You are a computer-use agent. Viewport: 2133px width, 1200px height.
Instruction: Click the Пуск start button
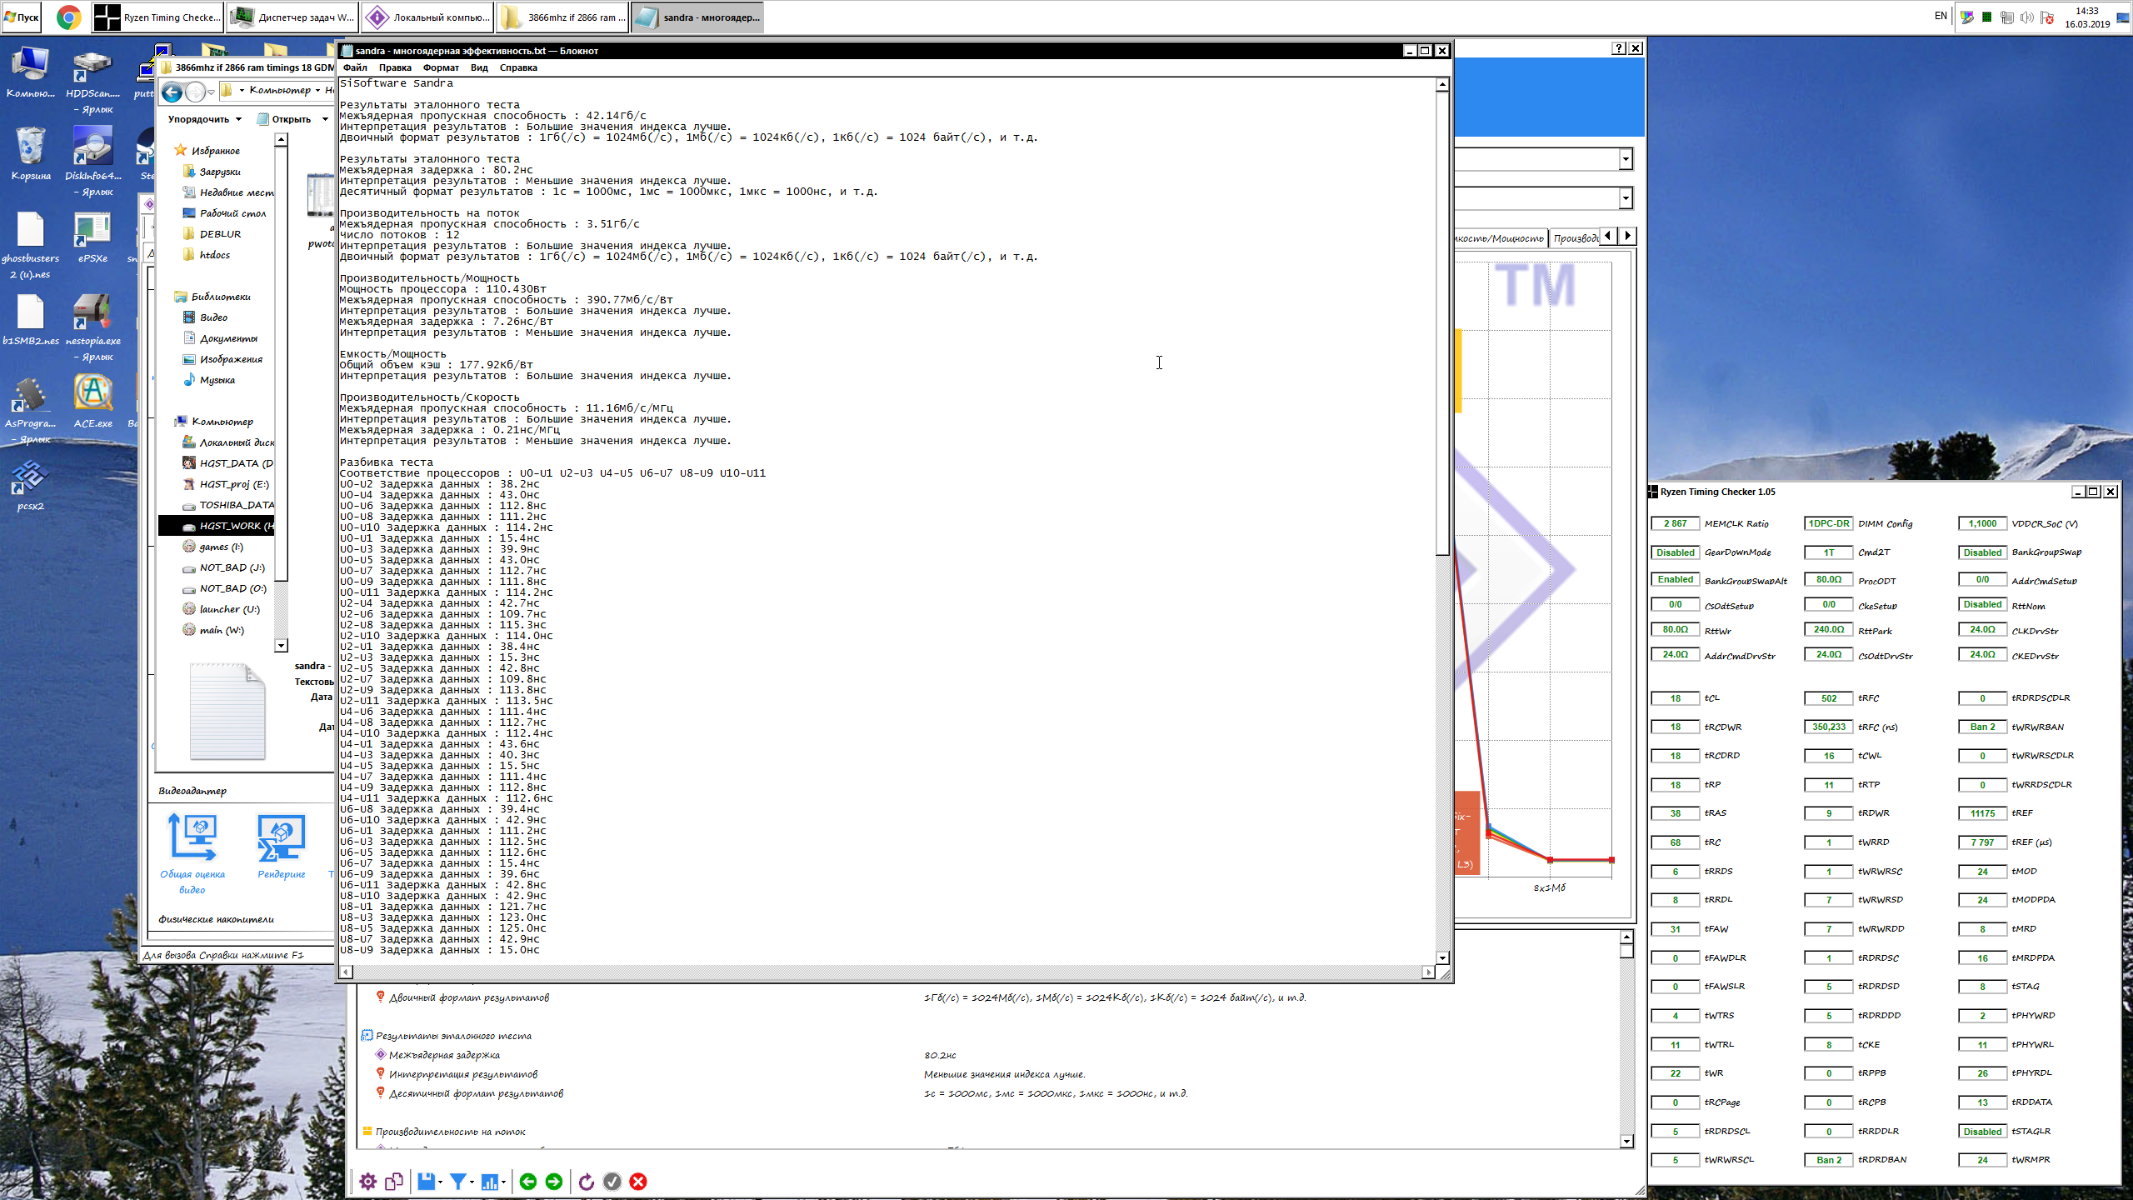22,17
